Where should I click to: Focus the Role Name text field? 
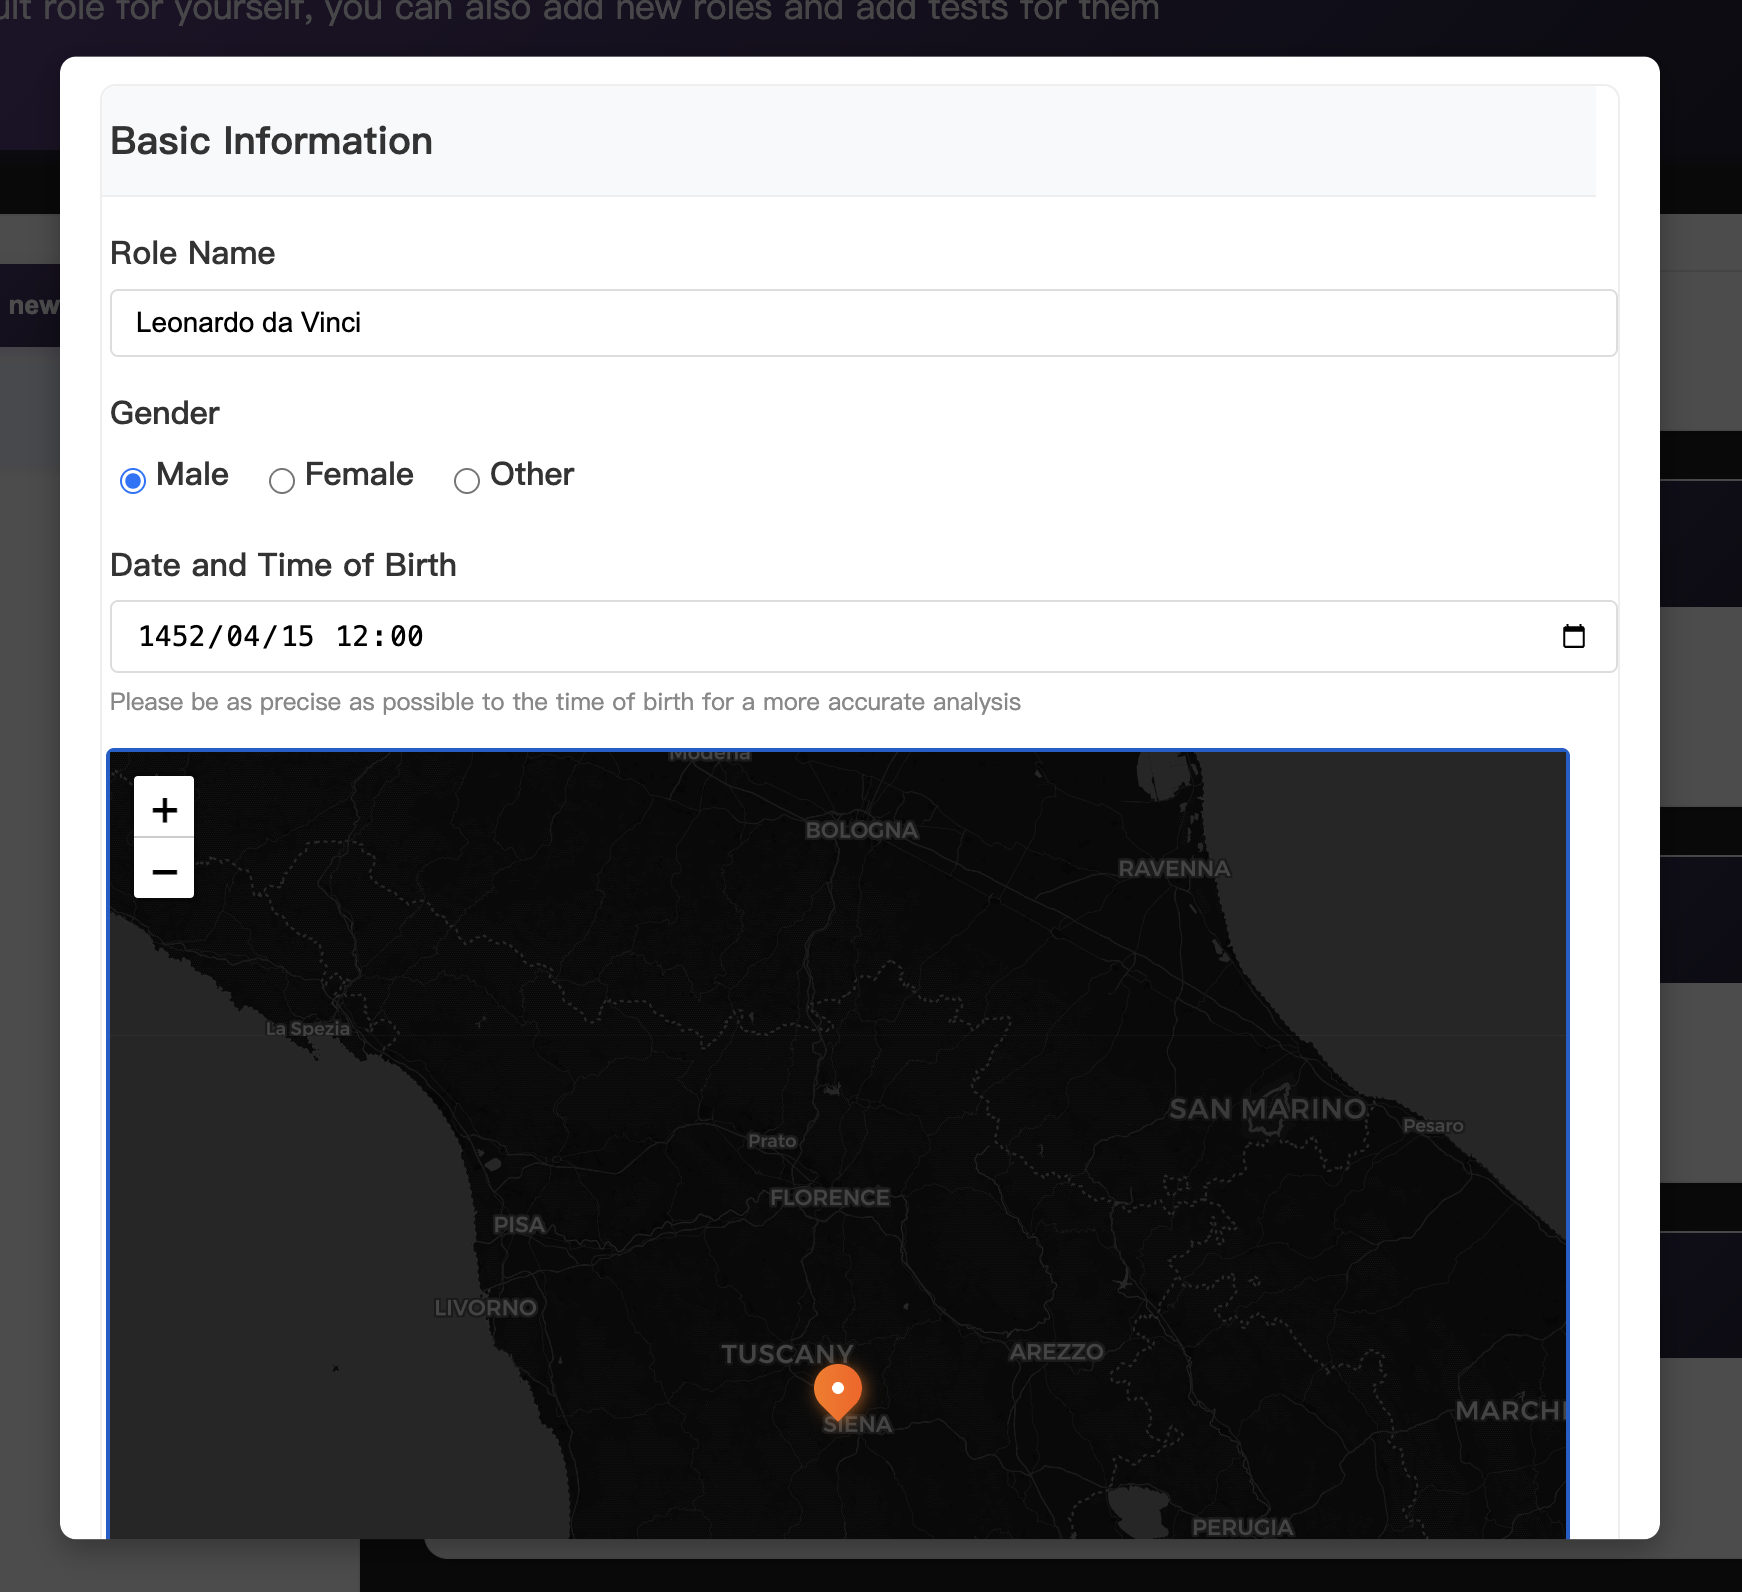862,323
